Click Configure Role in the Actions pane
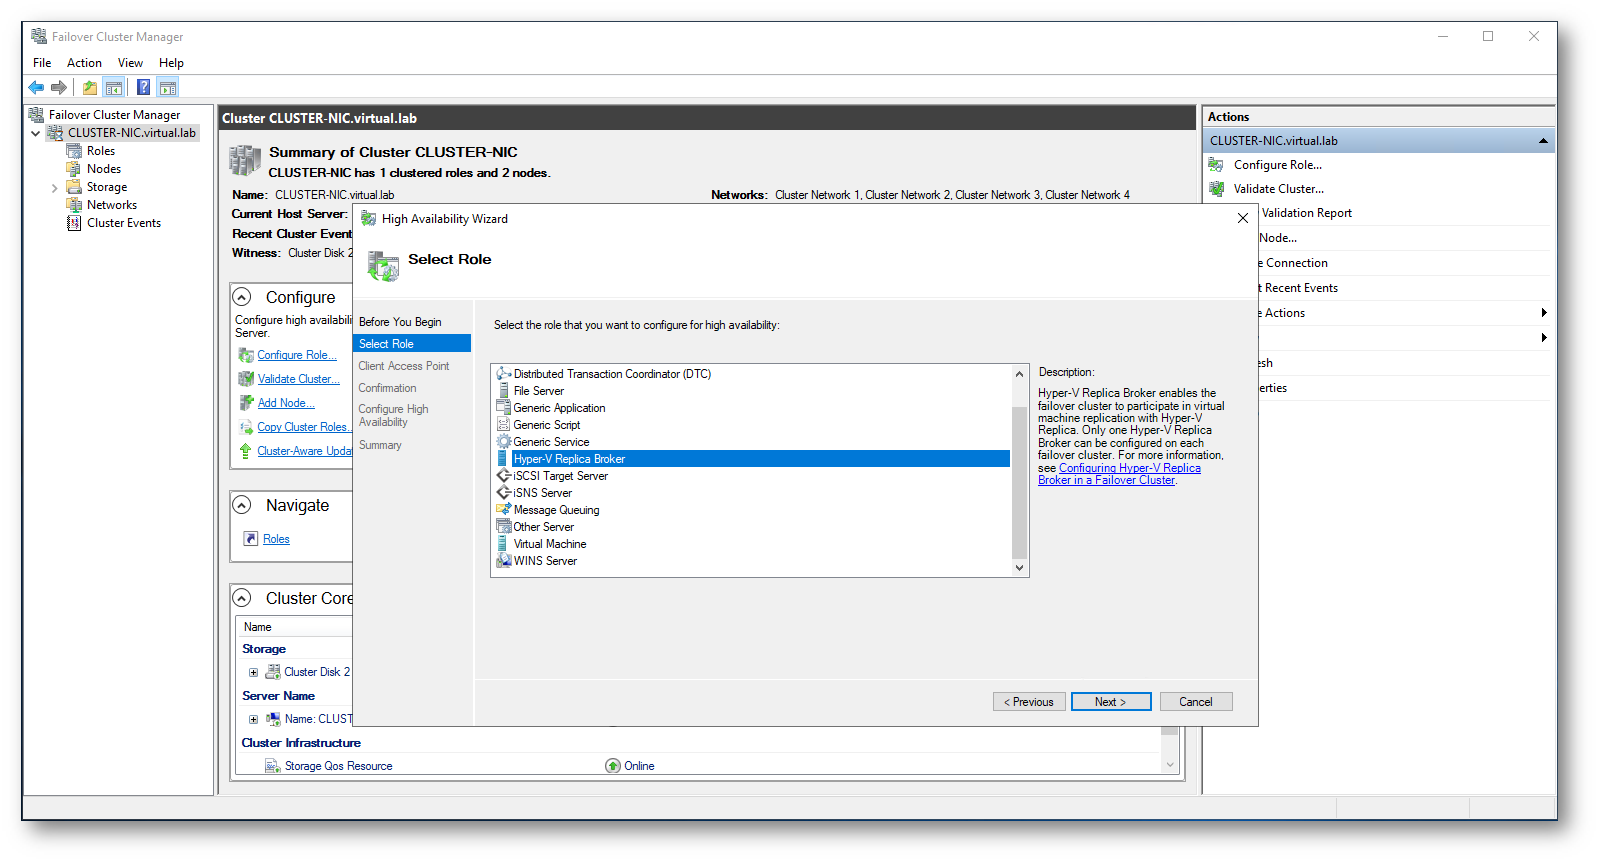Viewport: 1600px width, 863px height. (1277, 165)
